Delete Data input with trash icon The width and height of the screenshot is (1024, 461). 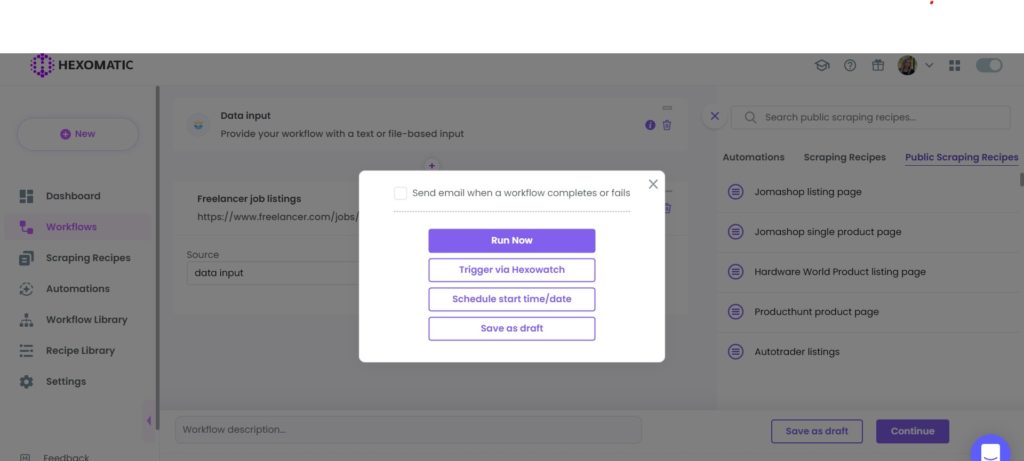point(667,125)
